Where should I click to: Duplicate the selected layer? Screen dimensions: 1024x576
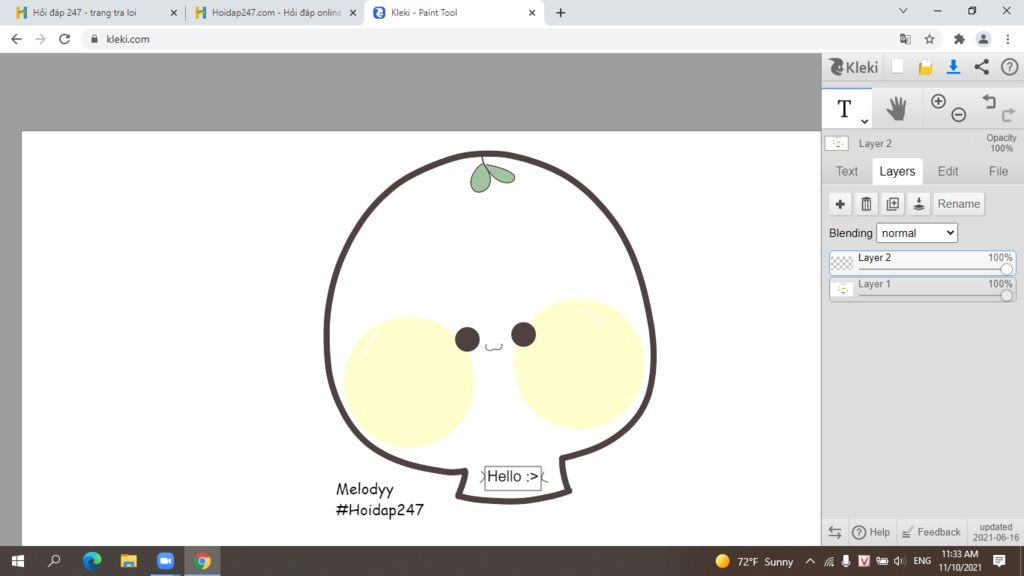[892, 204]
